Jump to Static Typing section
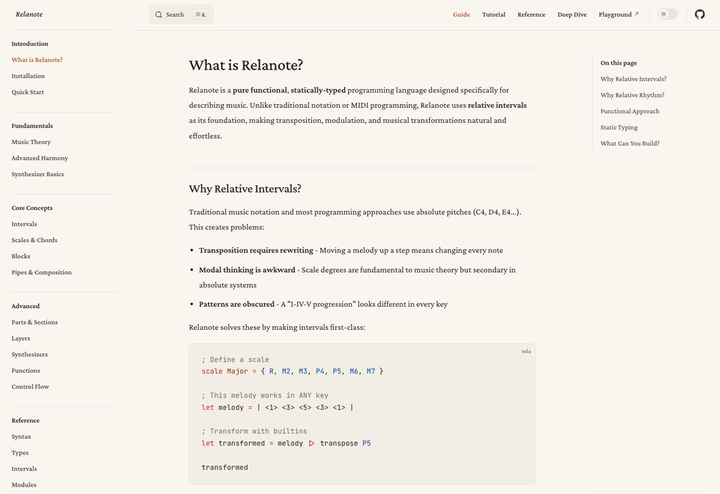 619,127
